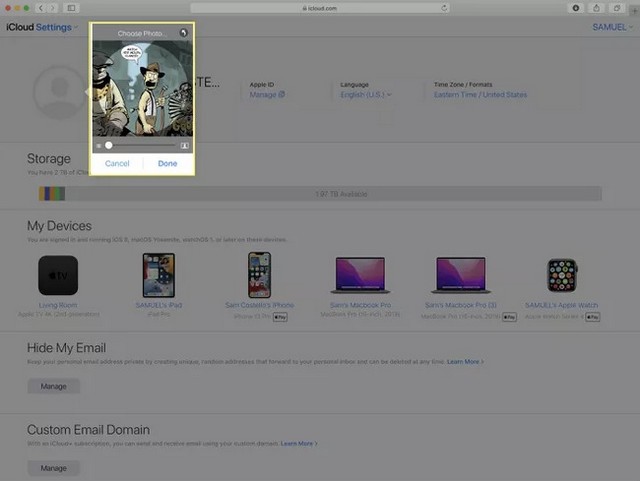
Task: Click Safari back navigation arrow
Action: tap(41, 8)
